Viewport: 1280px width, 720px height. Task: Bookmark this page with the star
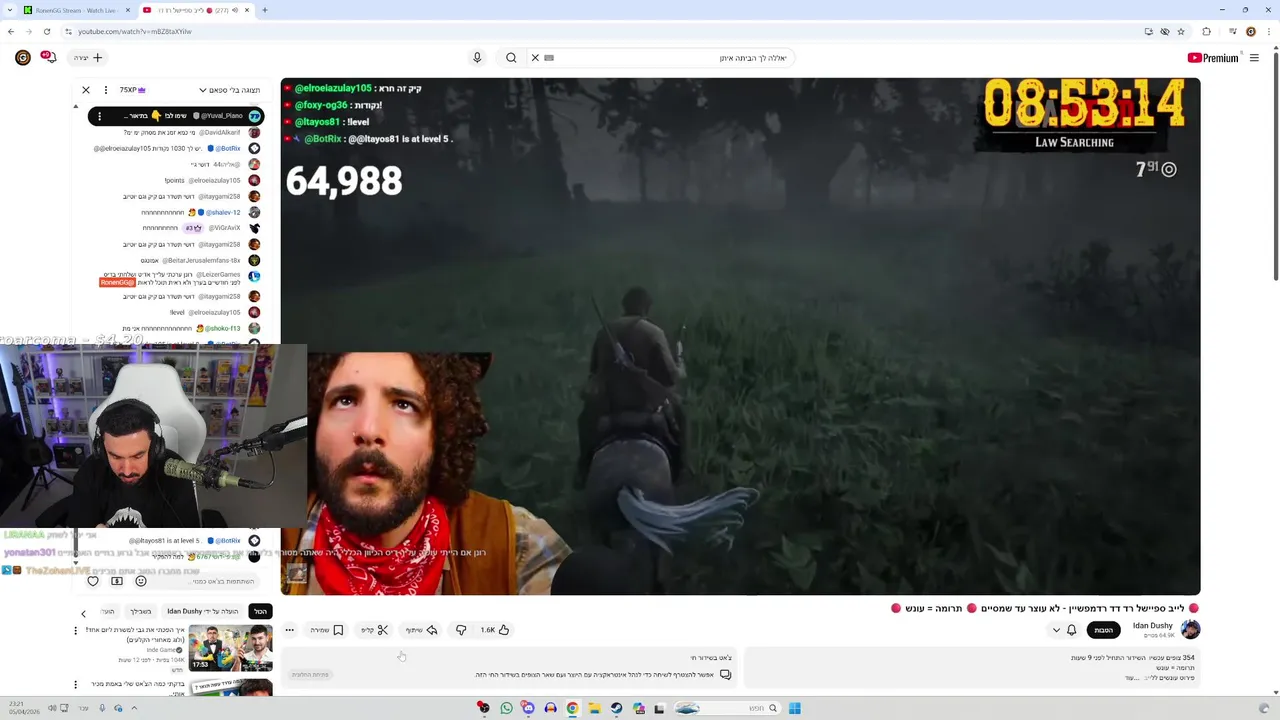1181,31
